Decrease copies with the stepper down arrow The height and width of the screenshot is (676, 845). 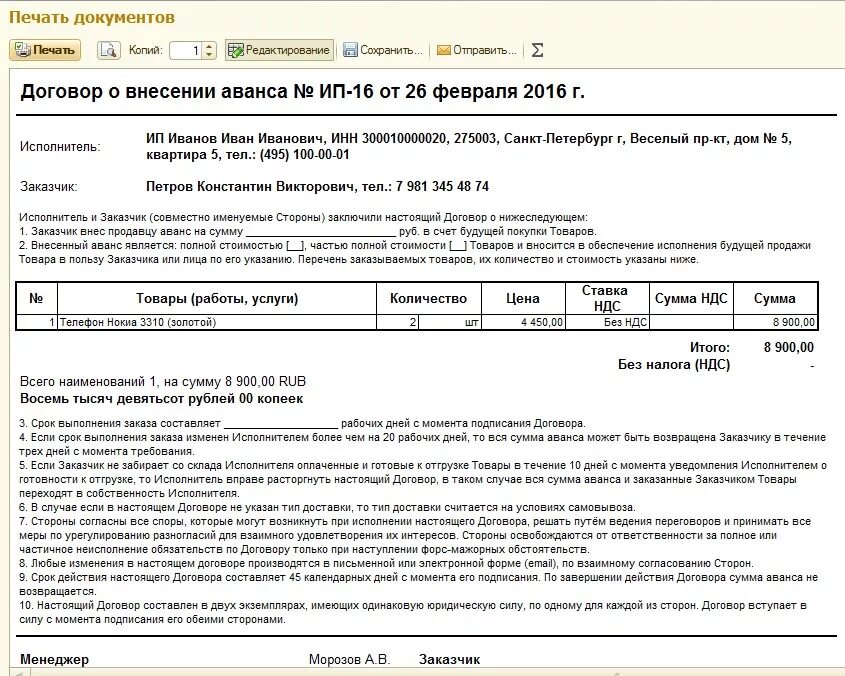point(209,55)
